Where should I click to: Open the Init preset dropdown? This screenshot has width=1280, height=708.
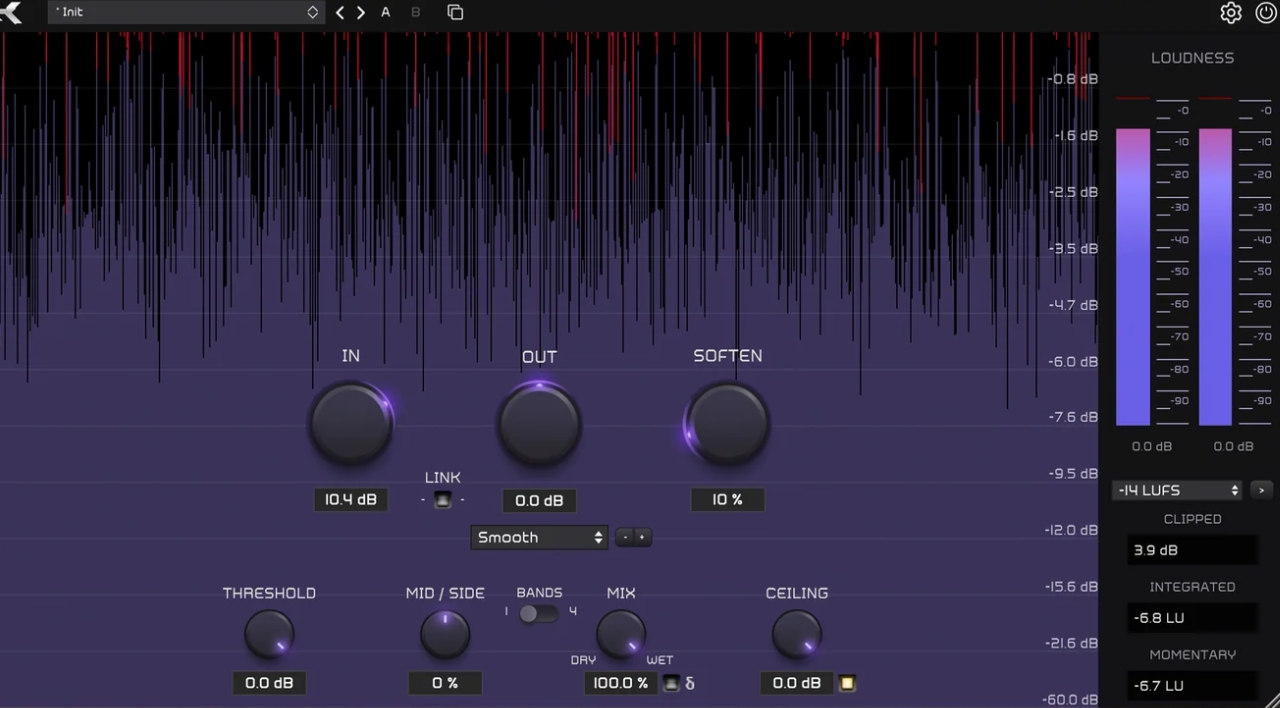(186, 12)
